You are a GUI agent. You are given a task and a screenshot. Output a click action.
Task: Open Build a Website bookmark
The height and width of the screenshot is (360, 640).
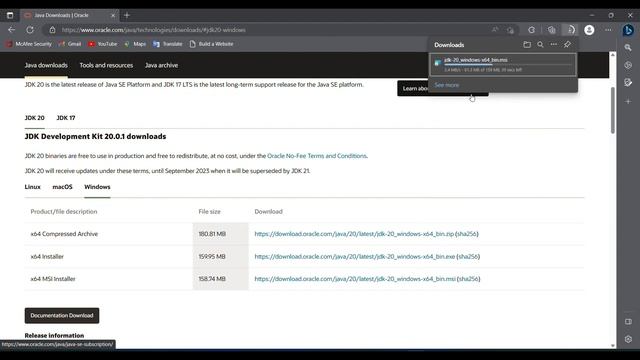pos(211,44)
